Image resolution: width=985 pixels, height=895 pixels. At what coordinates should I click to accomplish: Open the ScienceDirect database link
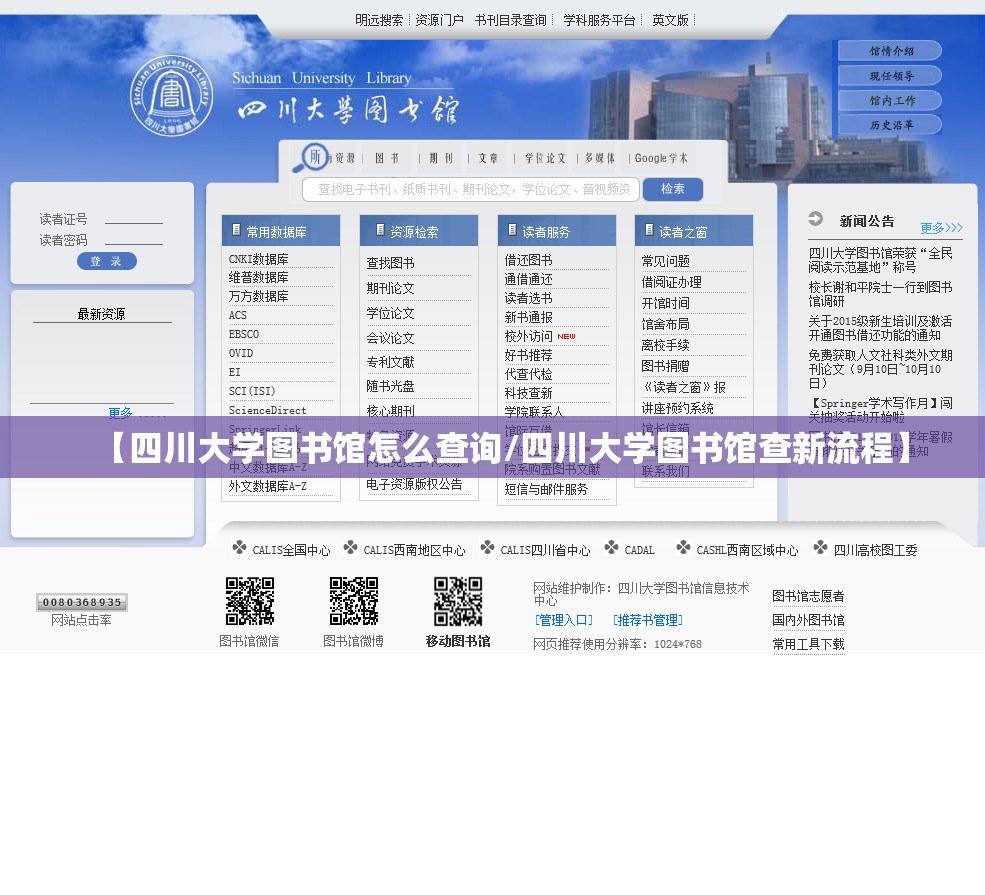(x=268, y=410)
